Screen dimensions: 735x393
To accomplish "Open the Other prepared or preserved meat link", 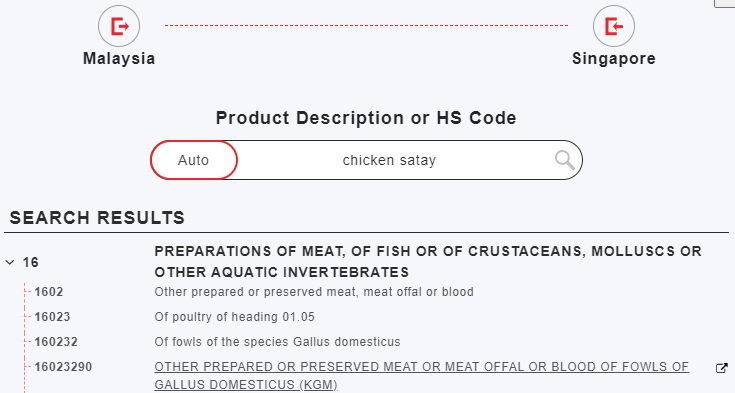I will pyautogui.click(x=421, y=376).
